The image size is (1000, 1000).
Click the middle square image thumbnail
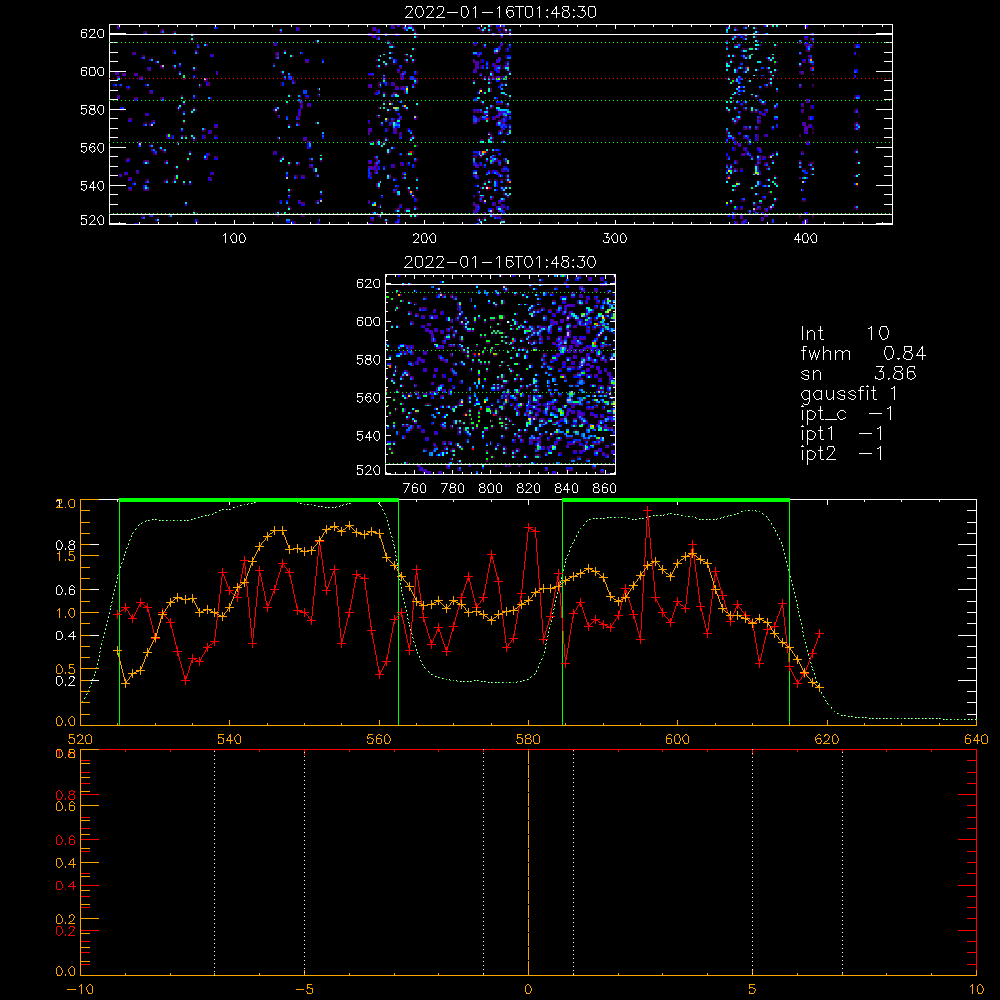[501, 374]
